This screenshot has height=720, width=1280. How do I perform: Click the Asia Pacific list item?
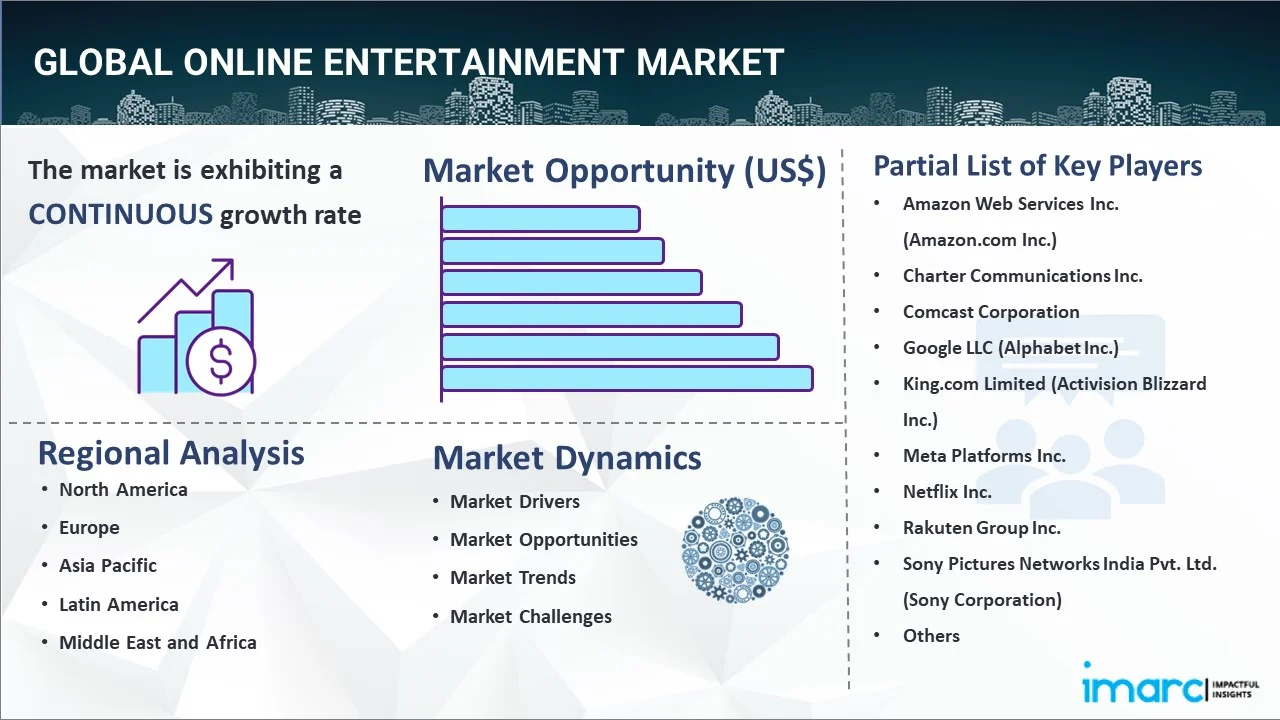pyautogui.click(x=108, y=565)
